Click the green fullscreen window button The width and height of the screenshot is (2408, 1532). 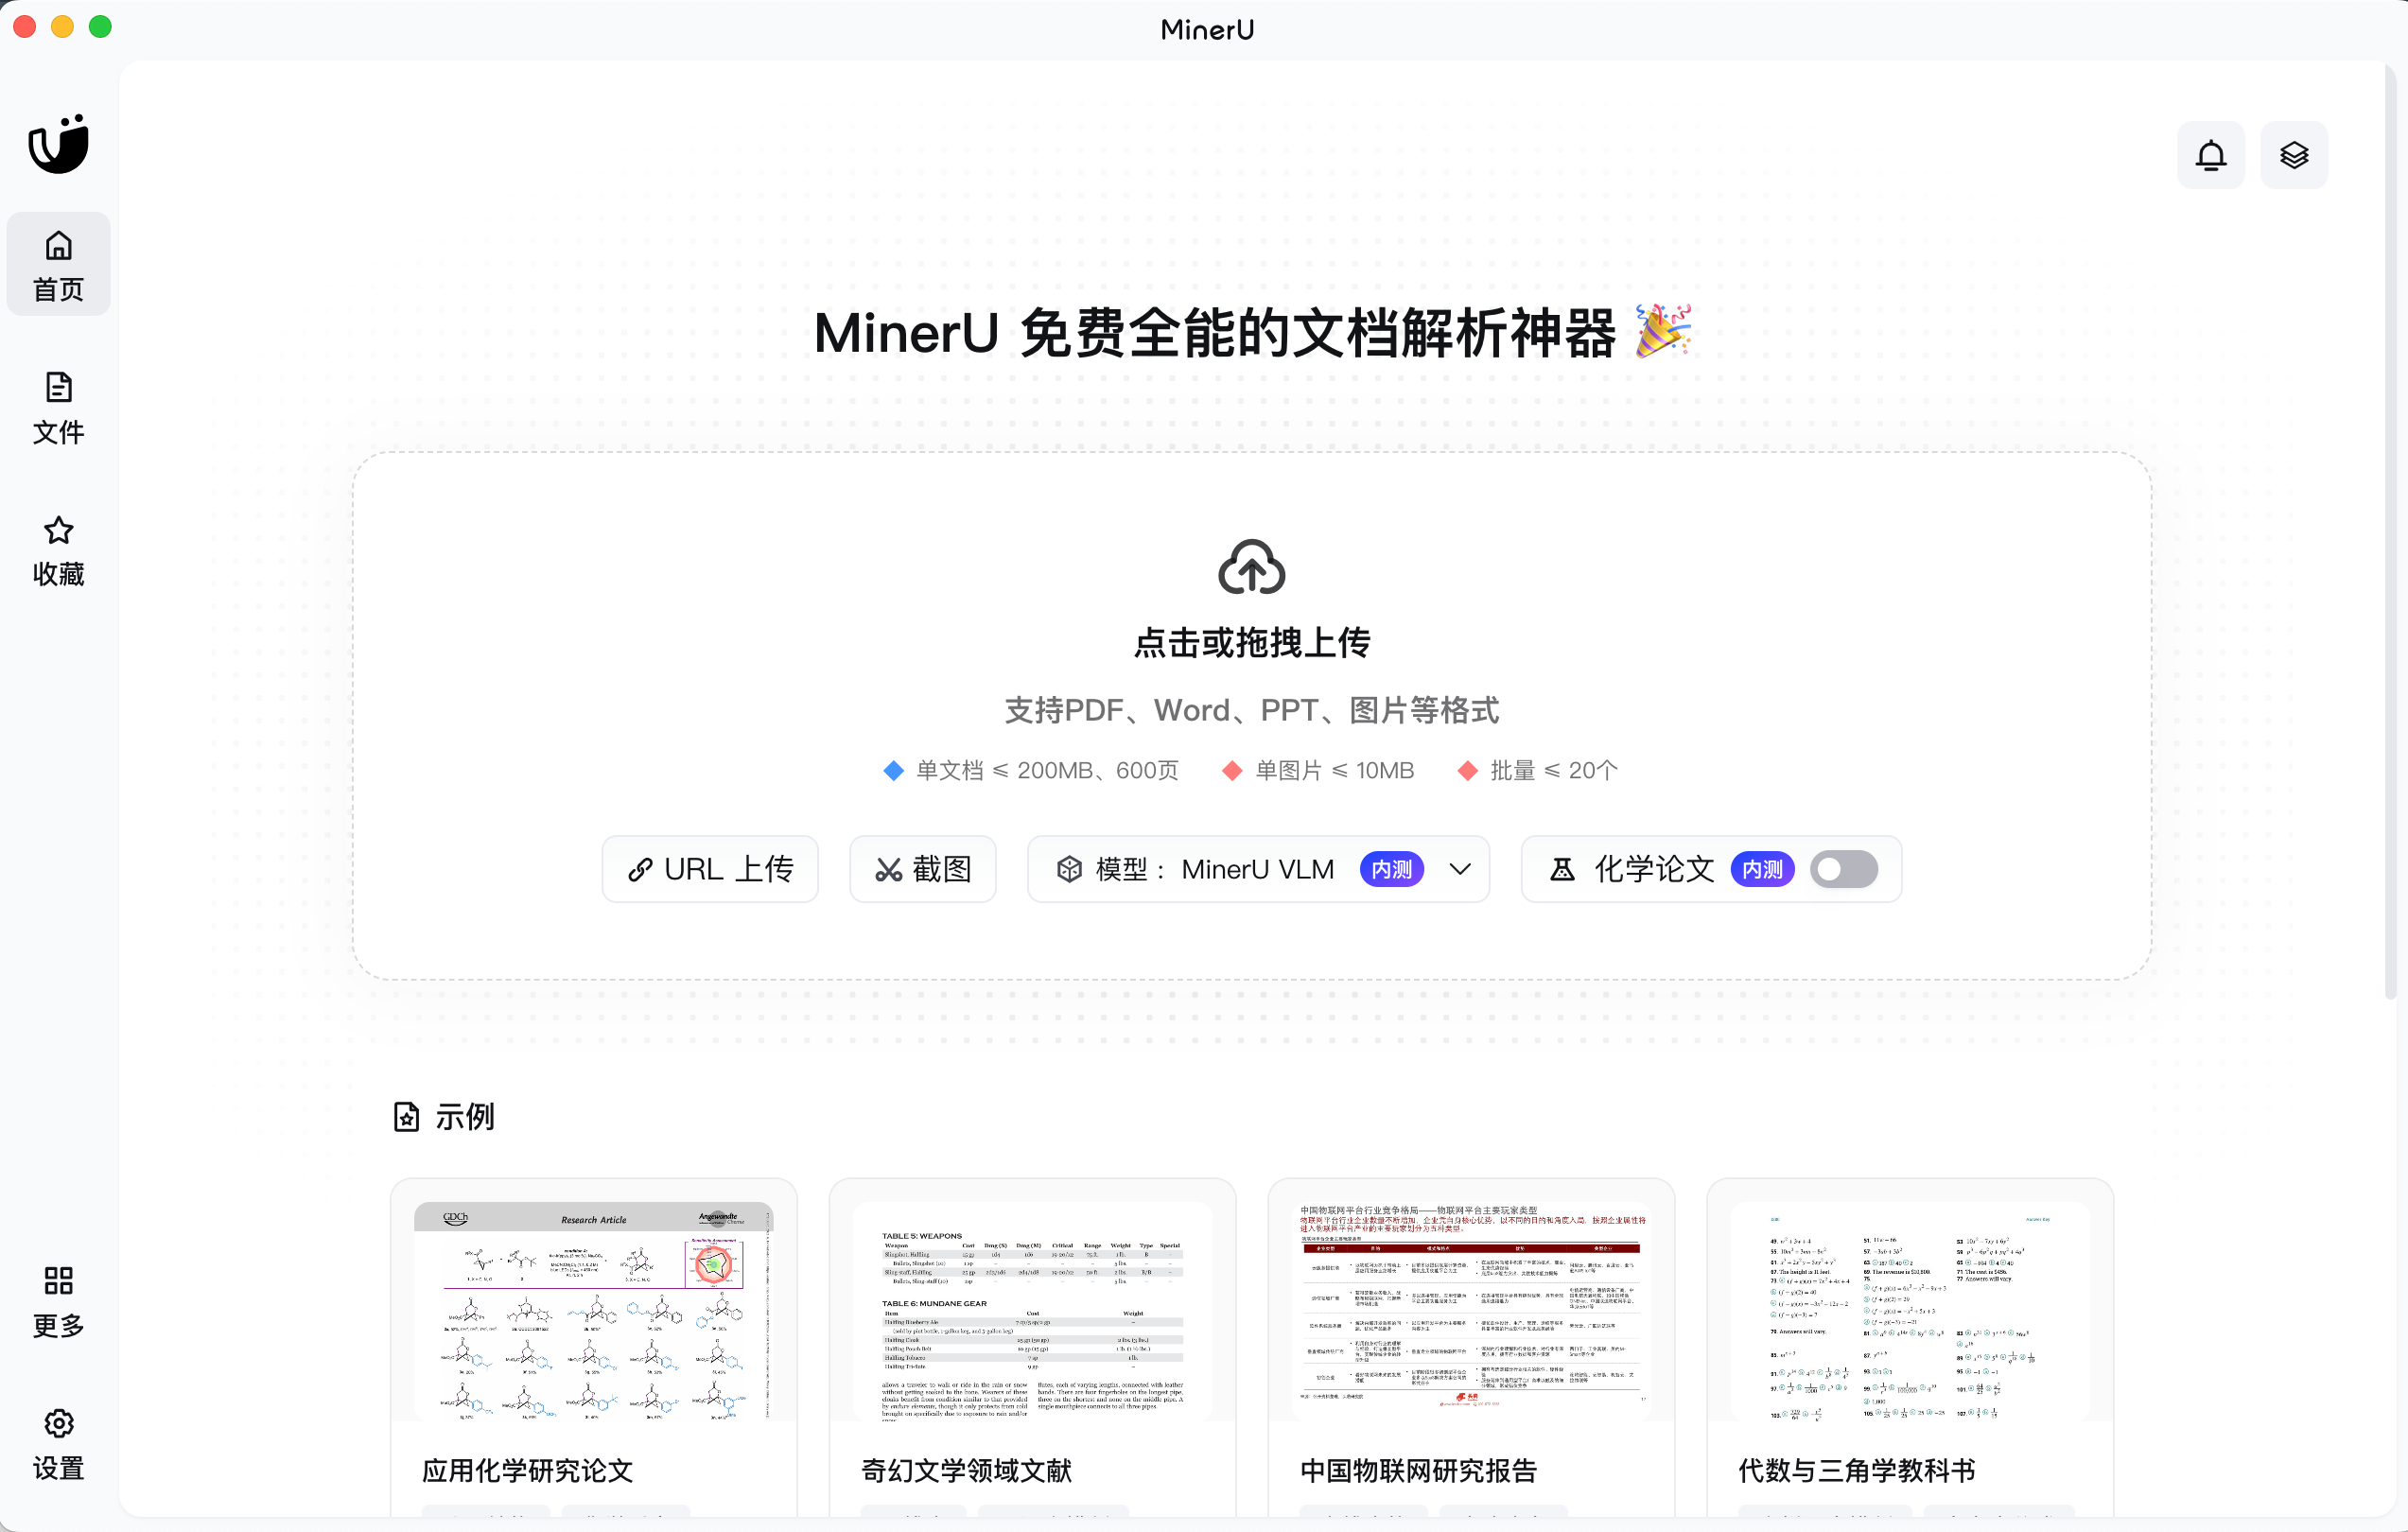(x=100, y=27)
